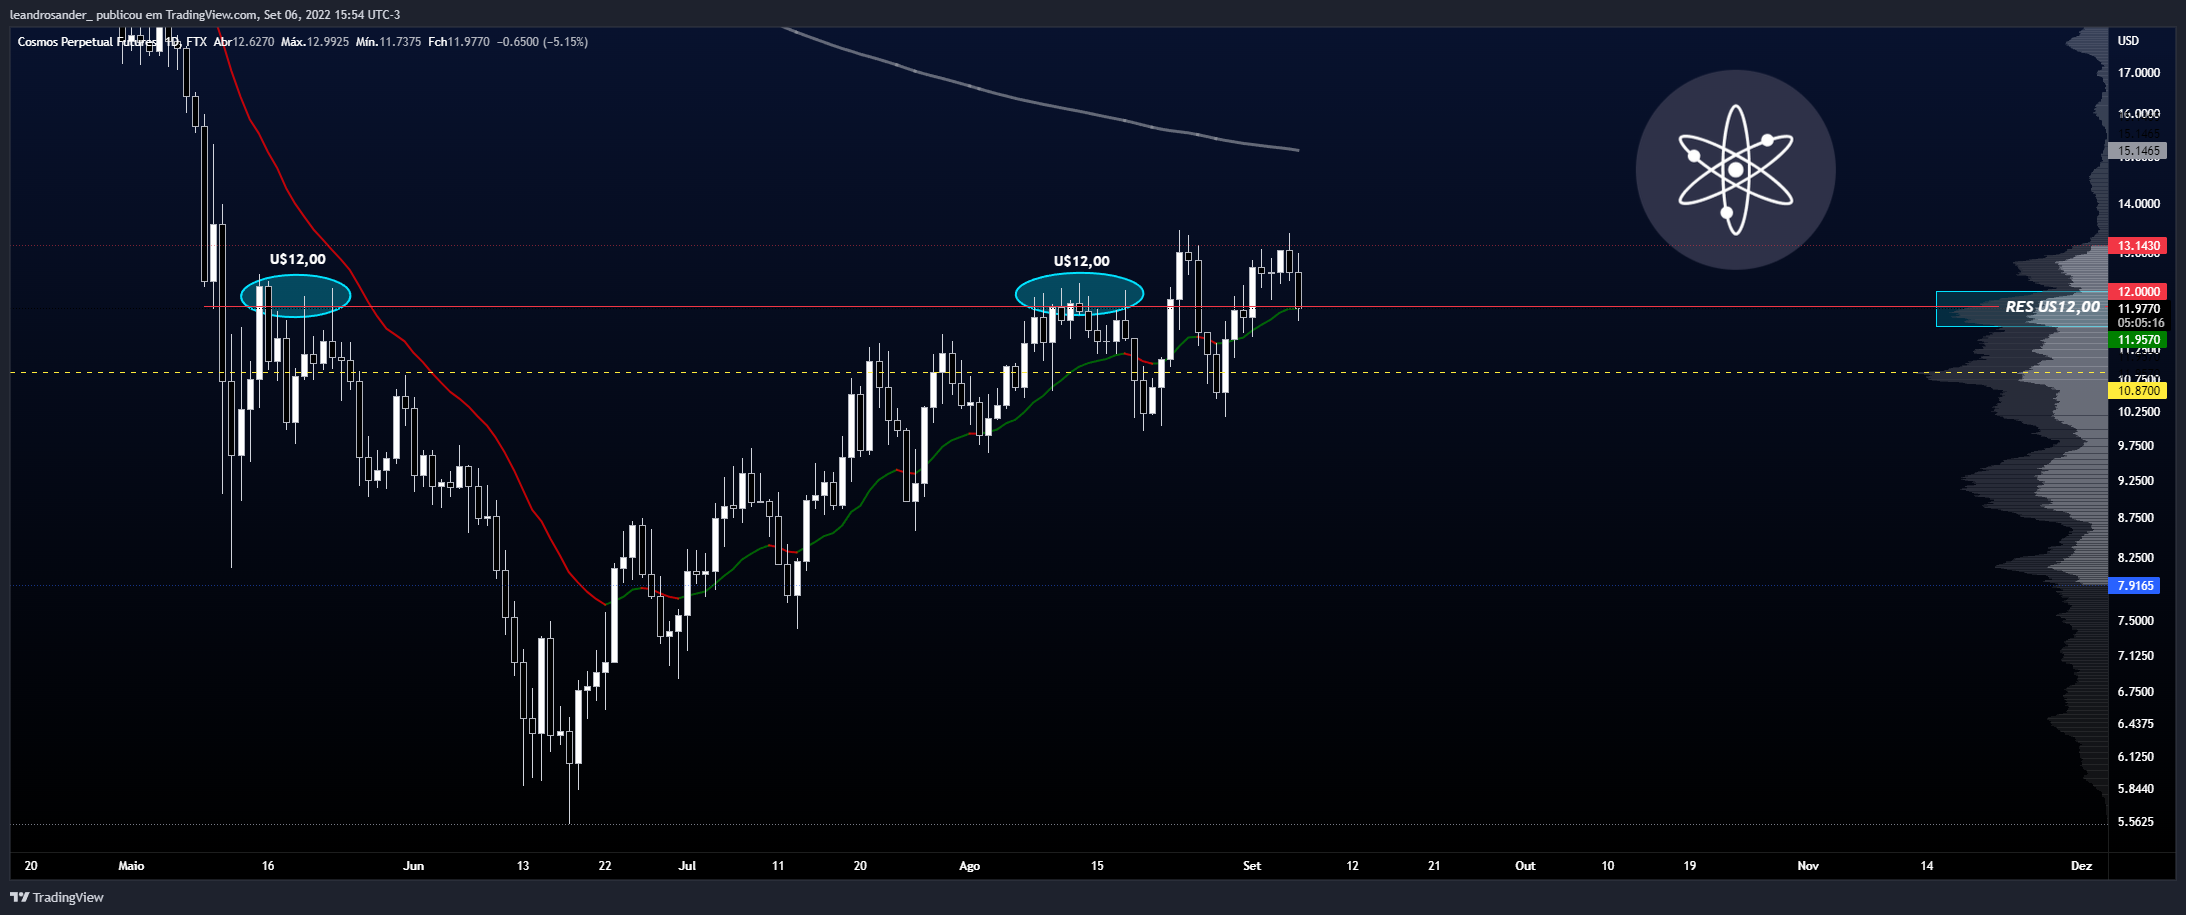Click the 17.0000 price scale value
The width and height of the screenshot is (2186, 915).
coord(2139,73)
